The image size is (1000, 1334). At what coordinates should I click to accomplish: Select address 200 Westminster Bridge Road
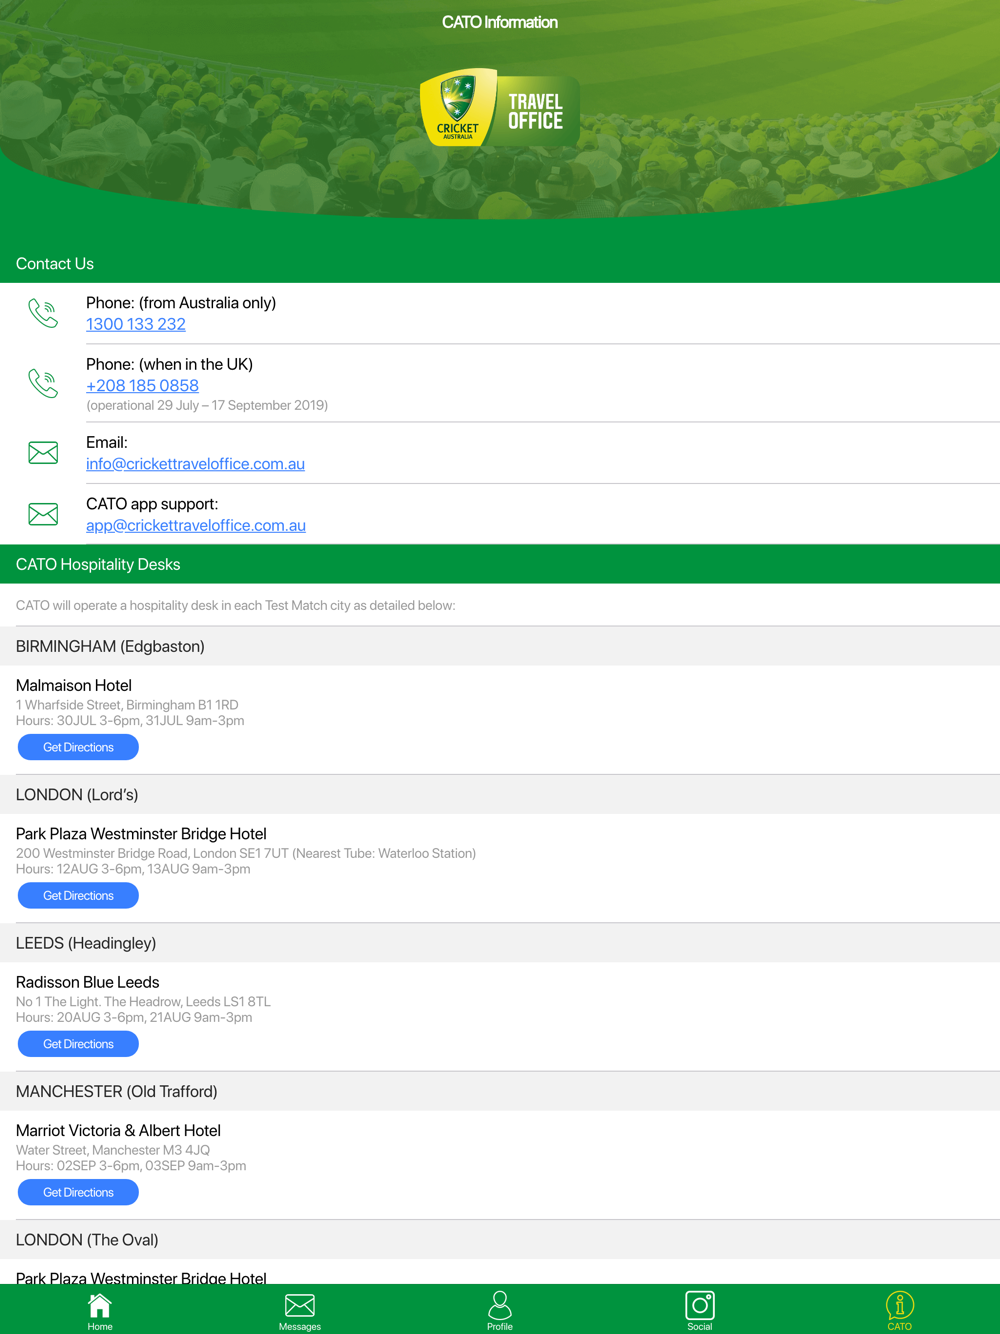click(246, 853)
